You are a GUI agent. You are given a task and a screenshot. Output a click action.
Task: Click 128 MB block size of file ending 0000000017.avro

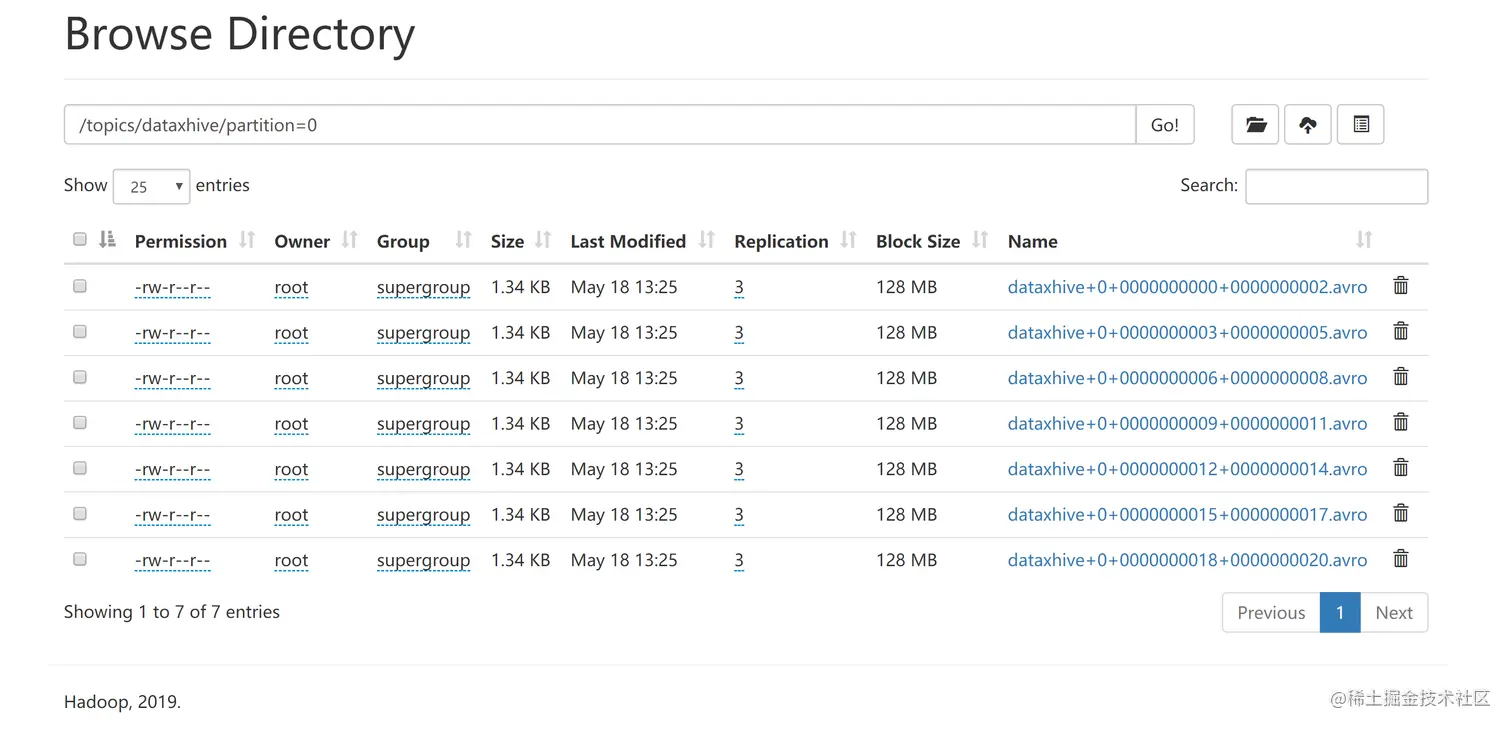(906, 514)
